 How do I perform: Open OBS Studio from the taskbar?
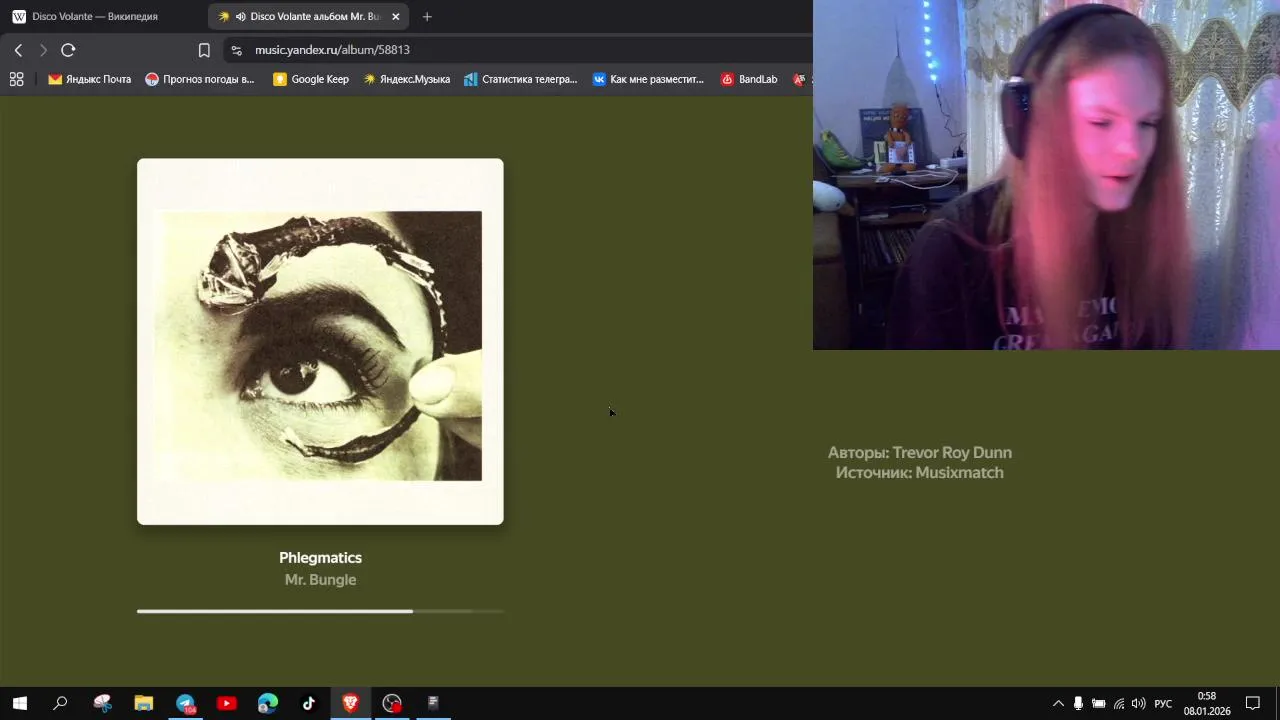tap(392, 703)
